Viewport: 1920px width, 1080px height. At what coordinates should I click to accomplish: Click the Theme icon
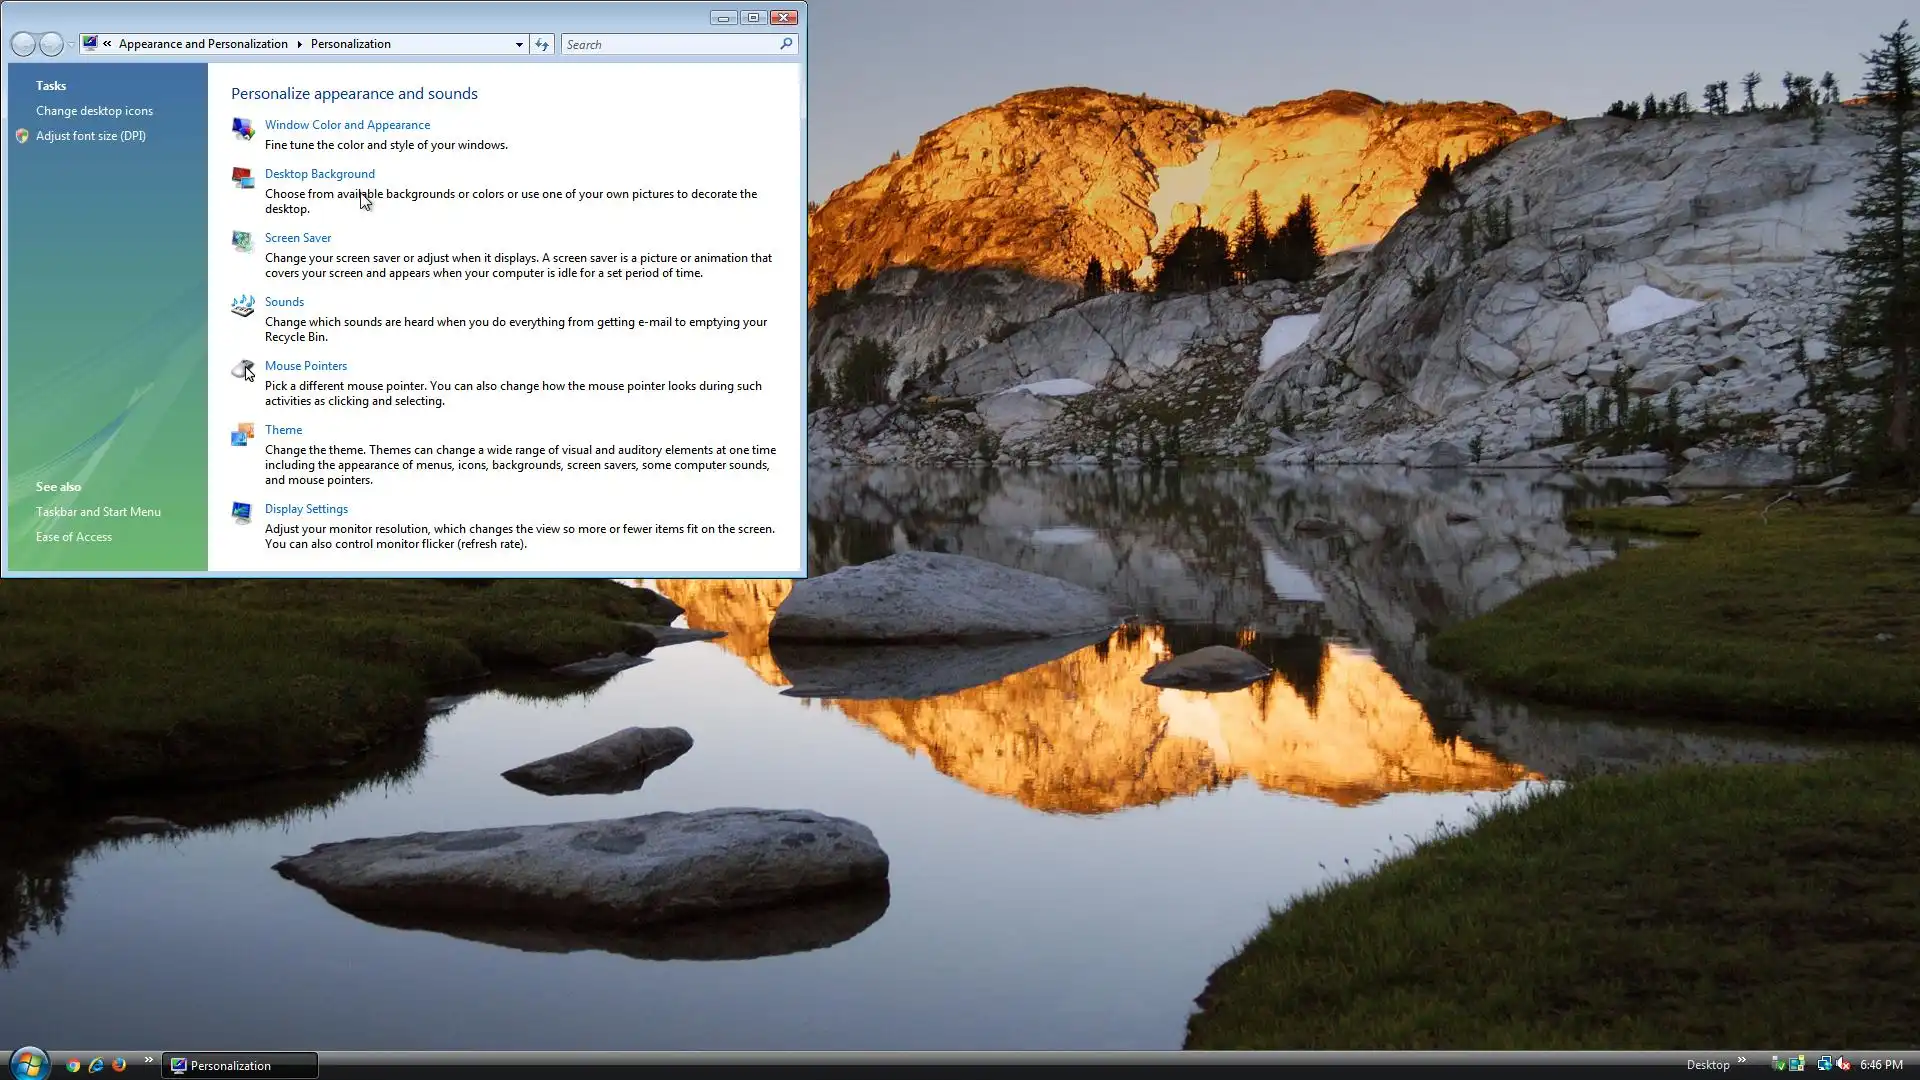(x=242, y=434)
